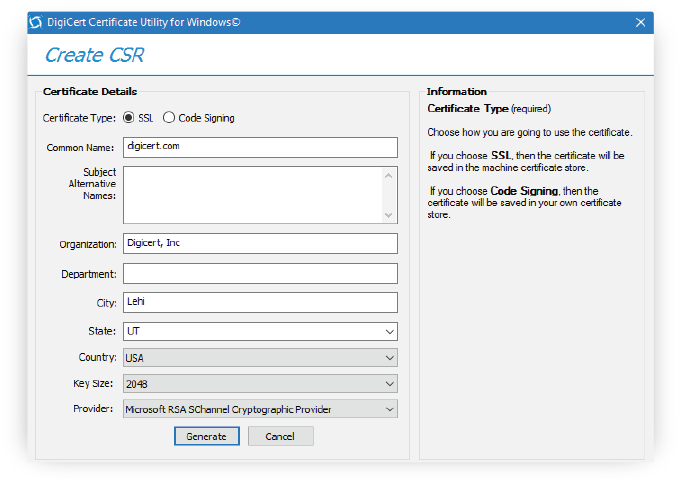Click the 'Key Size:' label
This screenshot has width=680, height=479.
click(93, 384)
